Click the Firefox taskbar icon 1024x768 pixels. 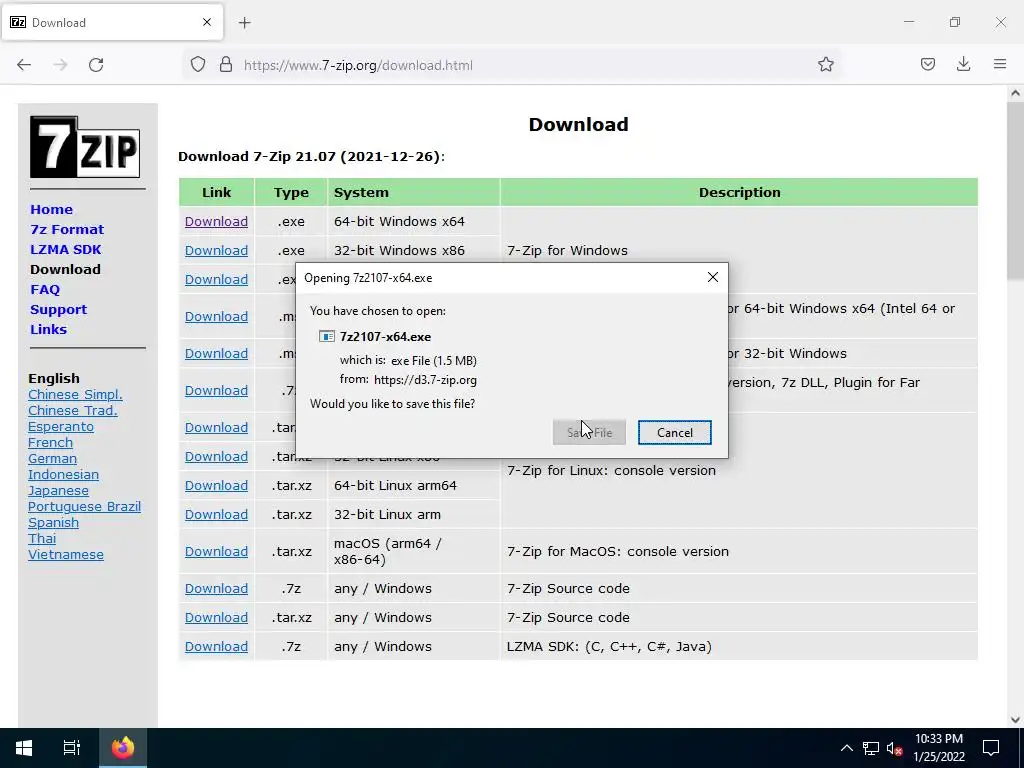123,748
